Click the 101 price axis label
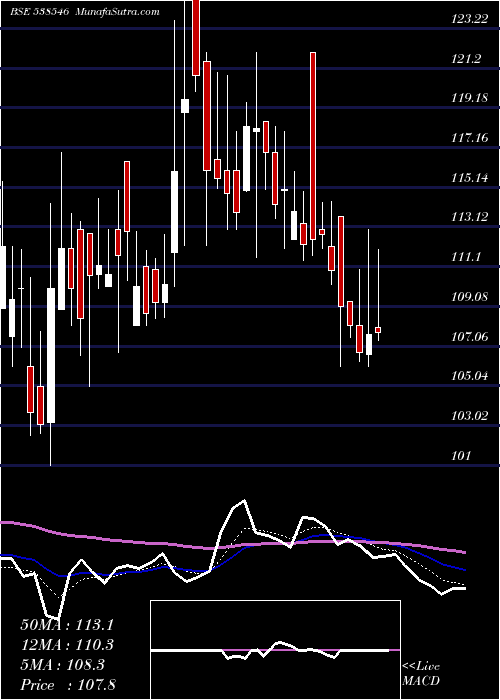This screenshot has width=500, height=700. [x=461, y=455]
